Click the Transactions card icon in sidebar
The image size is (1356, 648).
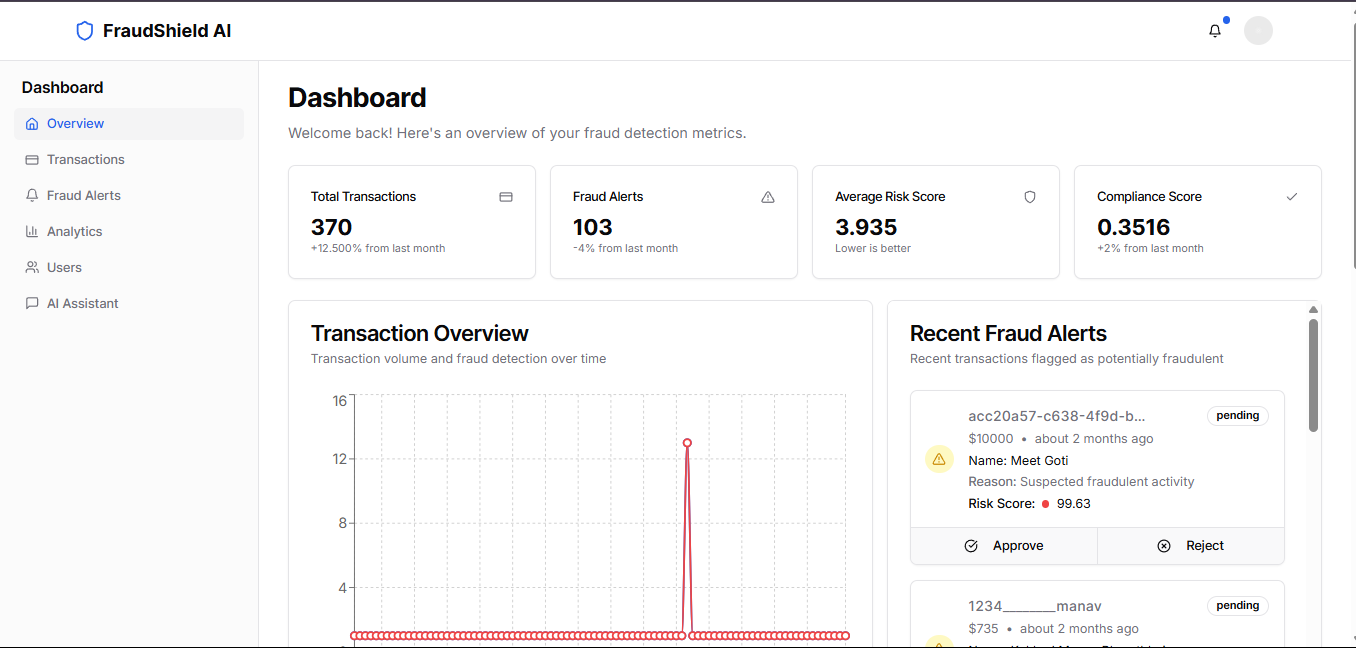click(x=32, y=160)
